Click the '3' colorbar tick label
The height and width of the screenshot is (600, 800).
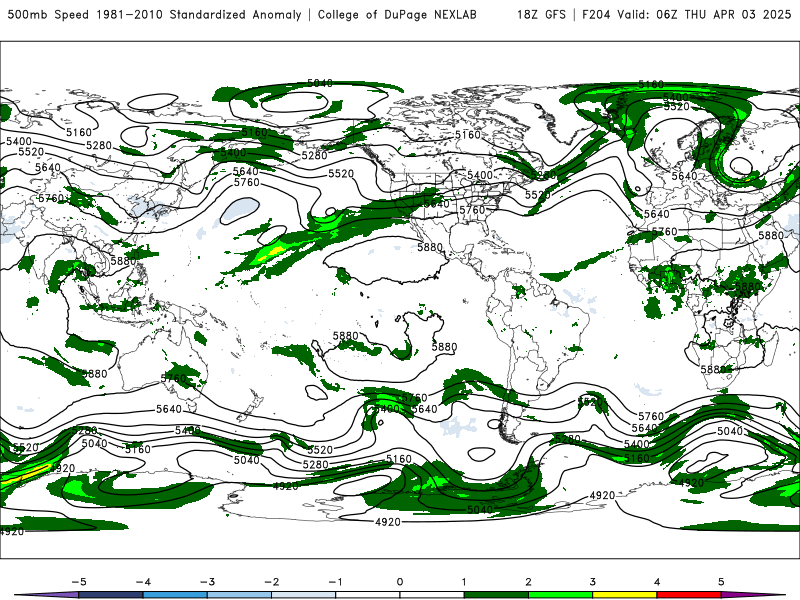[x=593, y=582]
